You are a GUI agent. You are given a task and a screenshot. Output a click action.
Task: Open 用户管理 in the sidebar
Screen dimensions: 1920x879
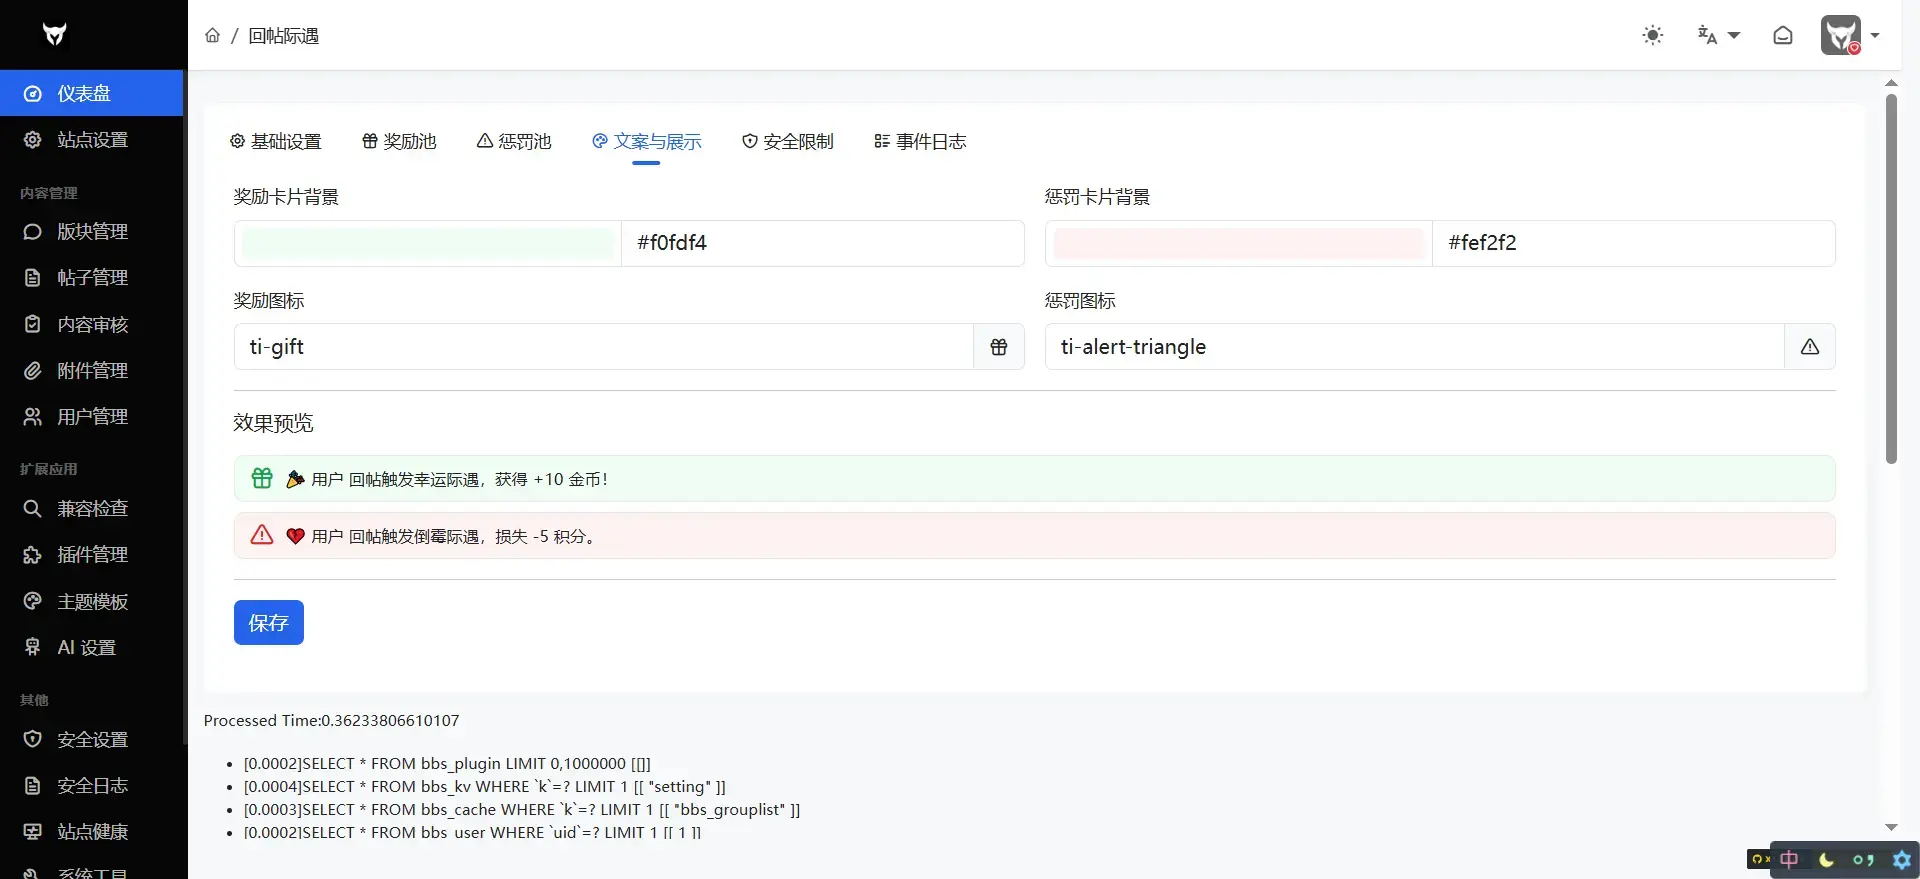tap(92, 416)
